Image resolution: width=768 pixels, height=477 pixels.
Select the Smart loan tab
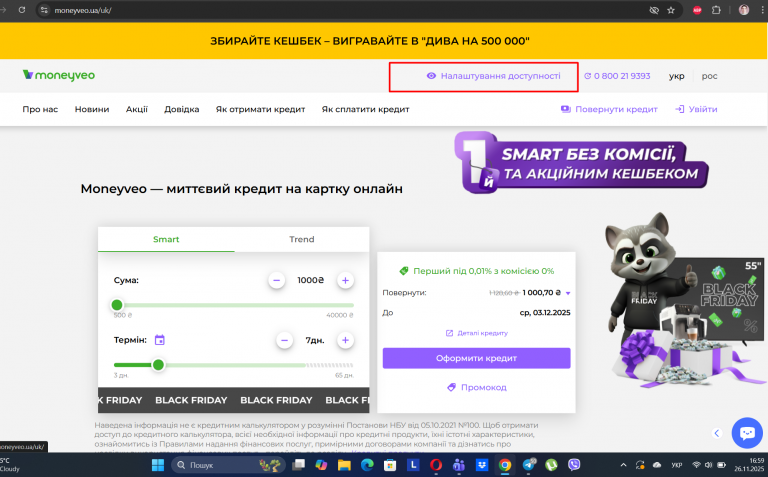click(x=166, y=239)
